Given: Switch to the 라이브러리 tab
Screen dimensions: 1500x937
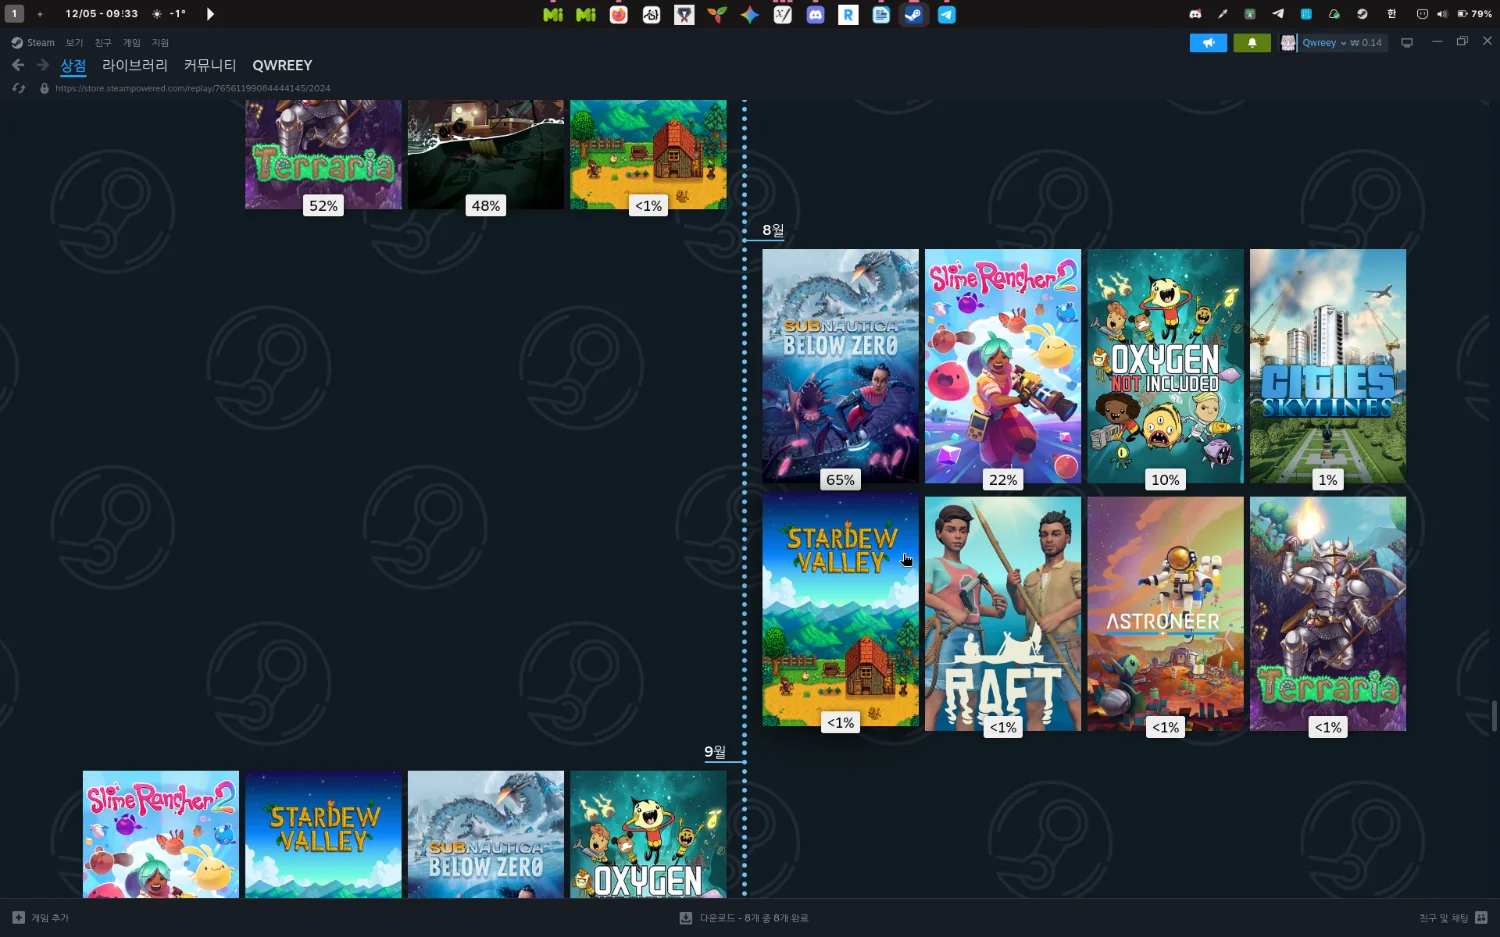Looking at the screenshot, I should pos(135,65).
